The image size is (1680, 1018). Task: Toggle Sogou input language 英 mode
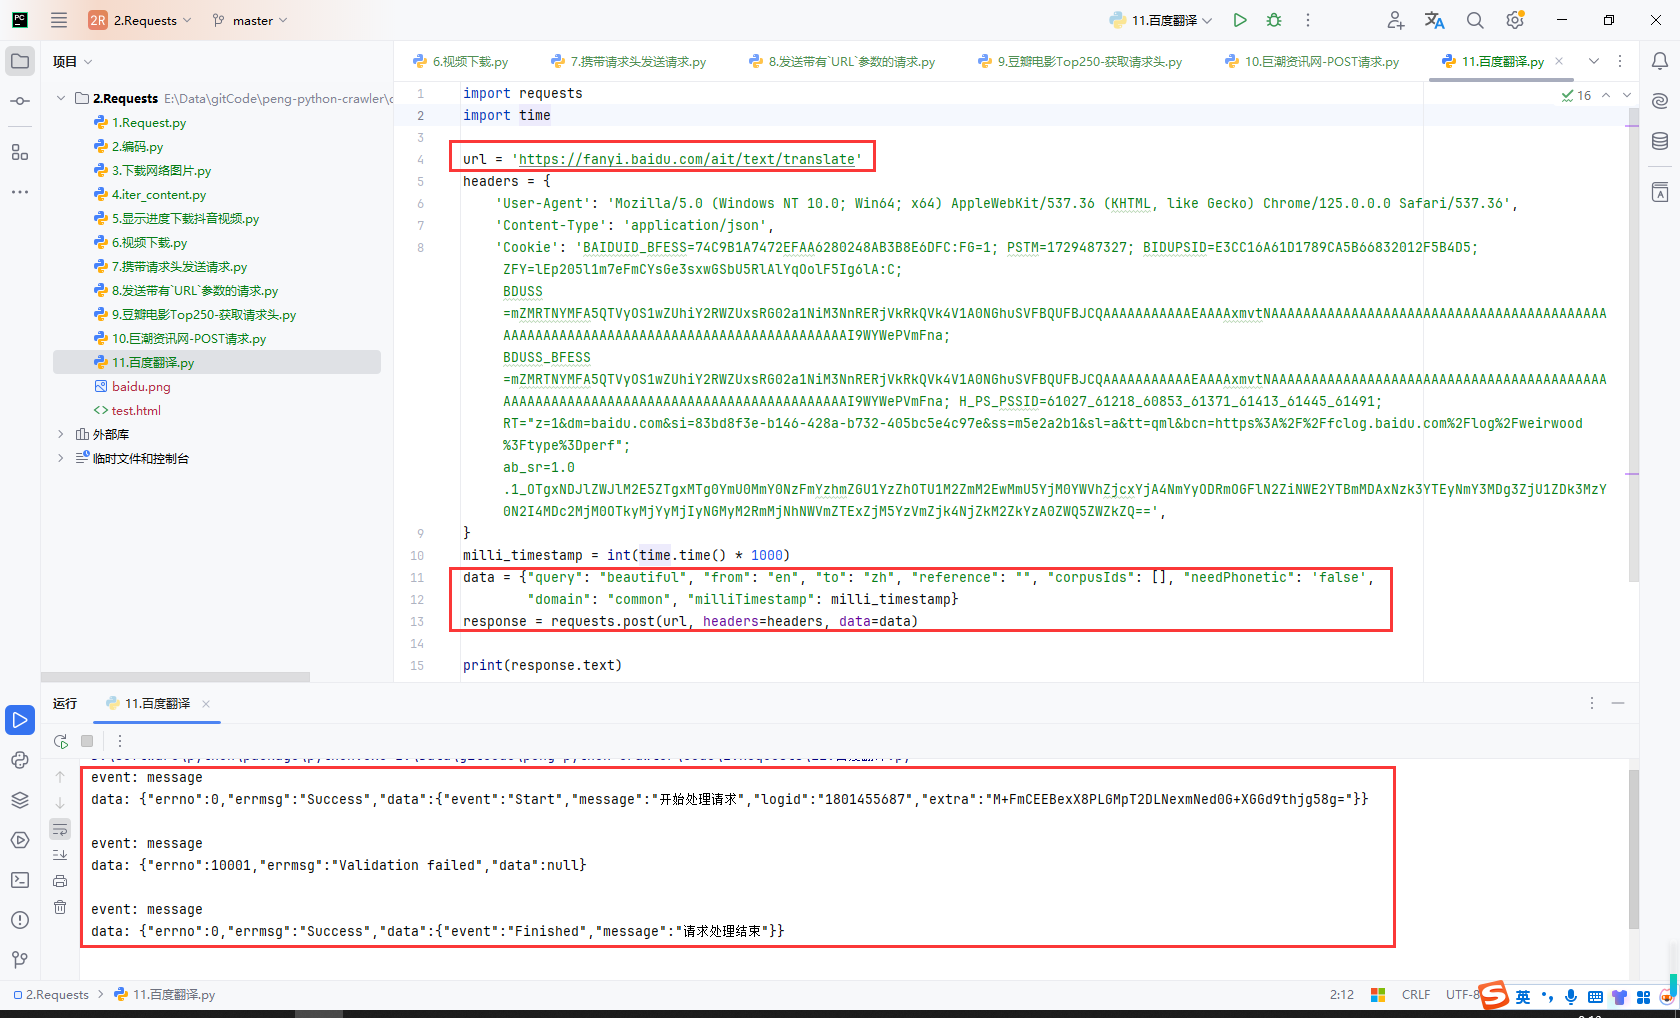pyautogui.click(x=1523, y=996)
